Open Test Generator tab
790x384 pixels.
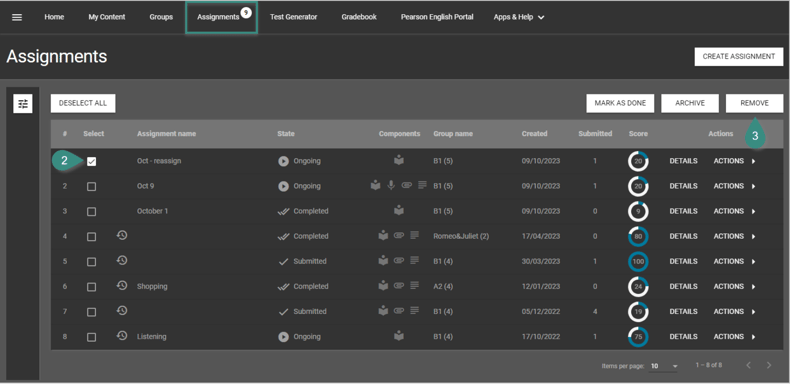(x=293, y=17)
